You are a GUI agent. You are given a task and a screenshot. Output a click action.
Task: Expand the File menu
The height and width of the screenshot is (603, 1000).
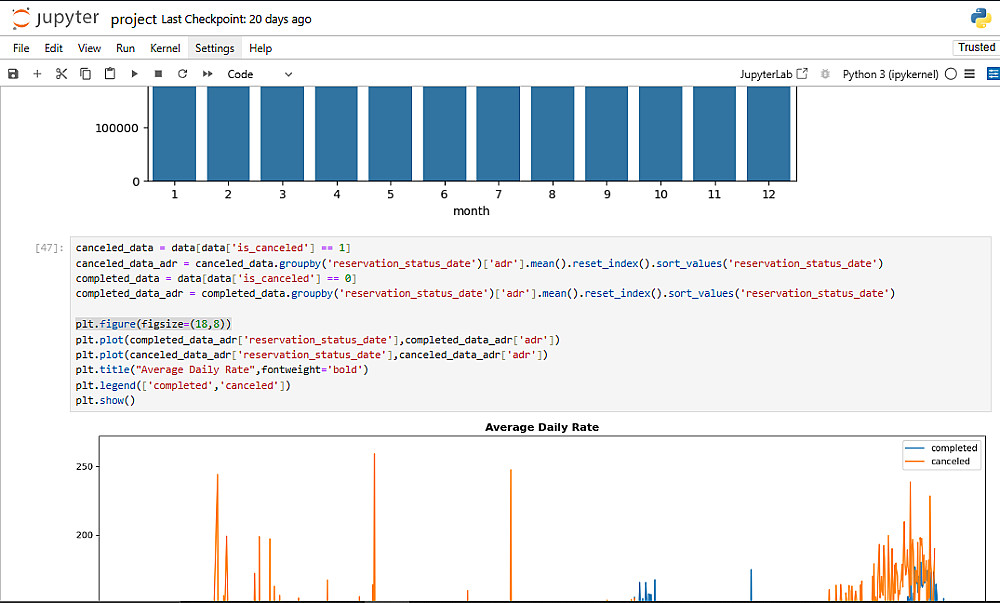tap(21, 48)
